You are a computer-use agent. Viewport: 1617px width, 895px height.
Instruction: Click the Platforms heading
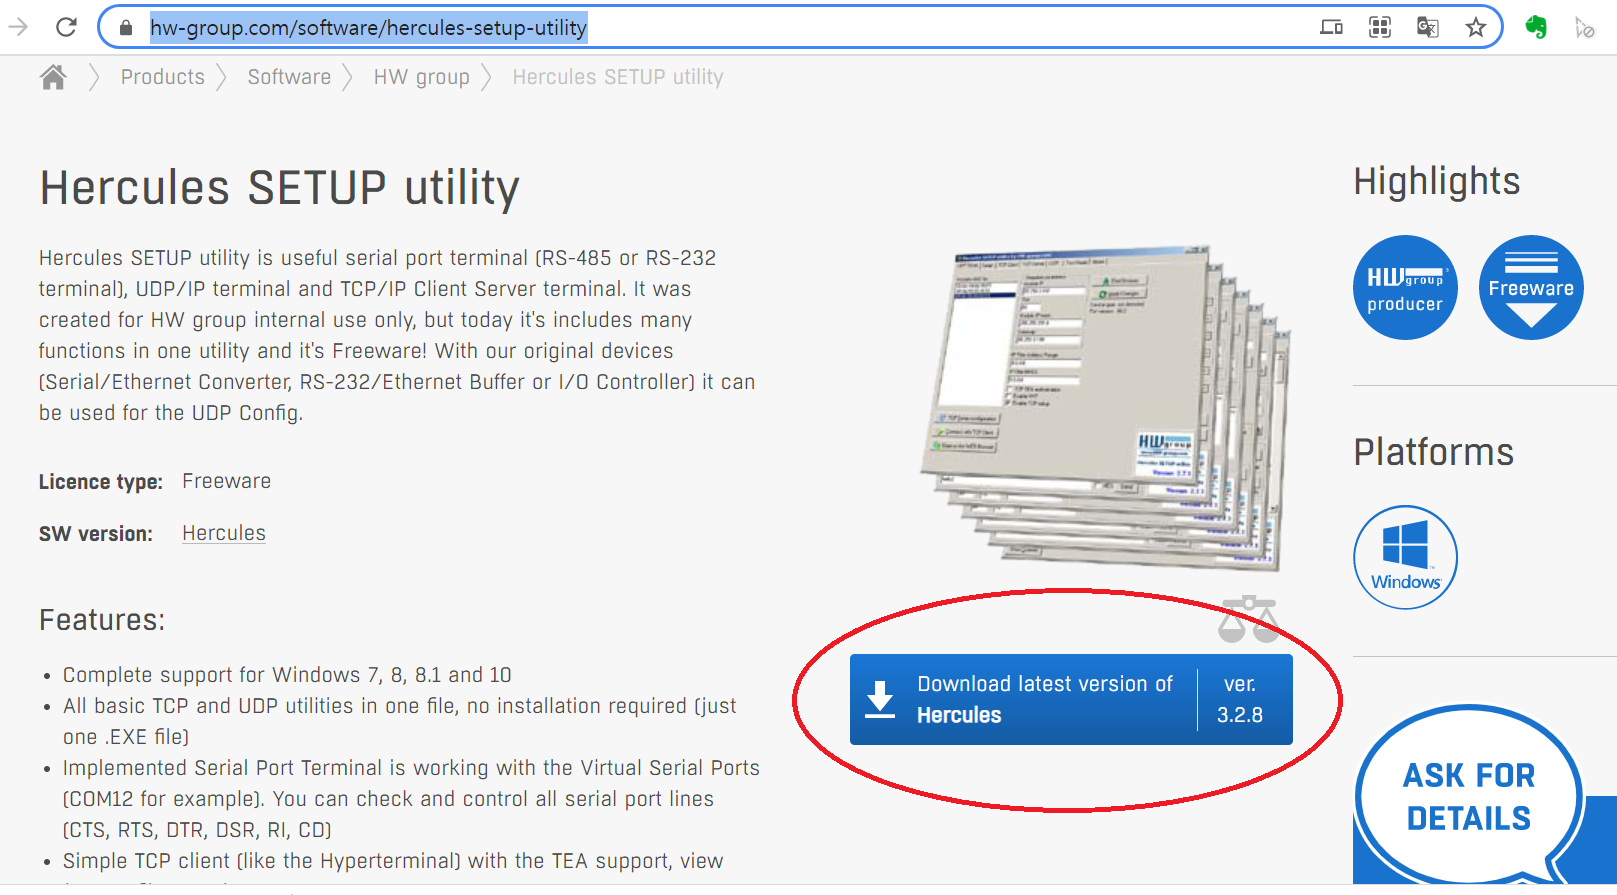tap(1434, 452)
